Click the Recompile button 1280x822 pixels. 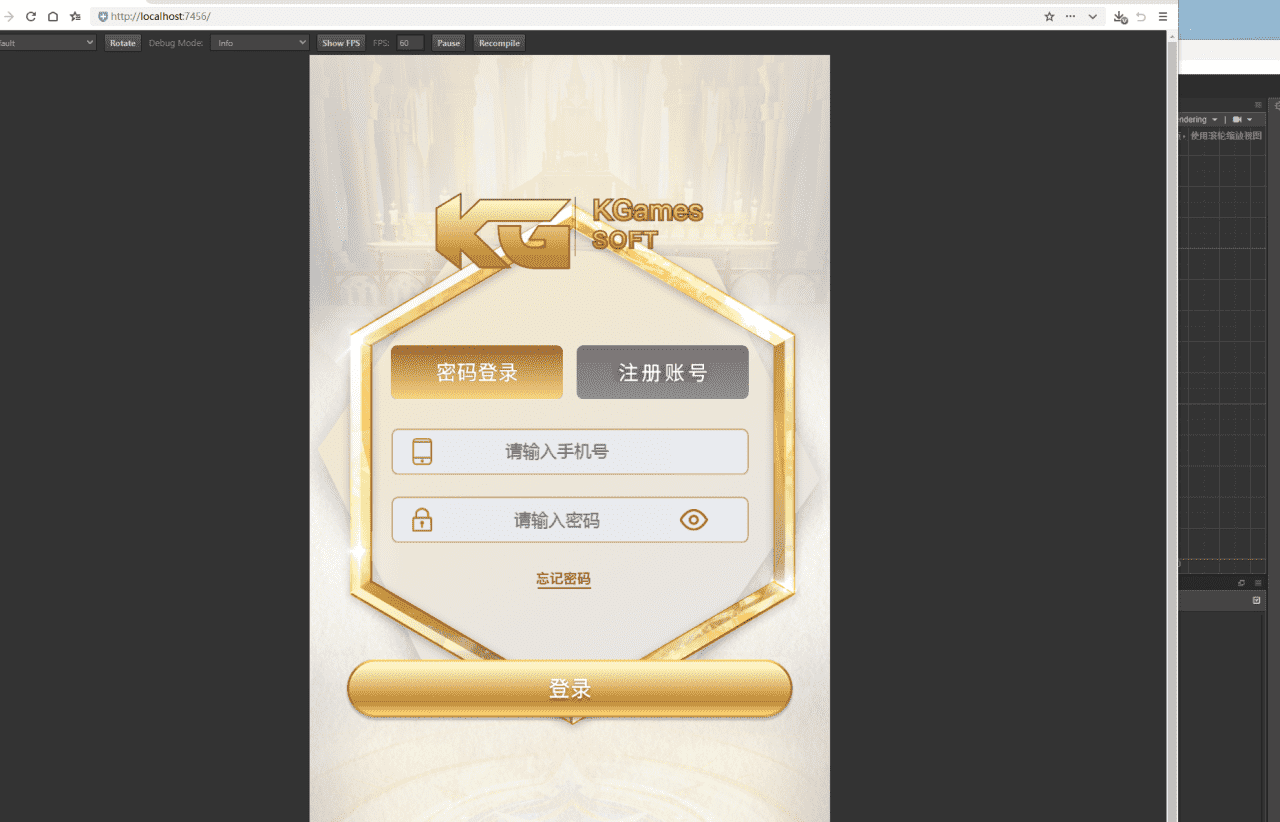[499, 43]
